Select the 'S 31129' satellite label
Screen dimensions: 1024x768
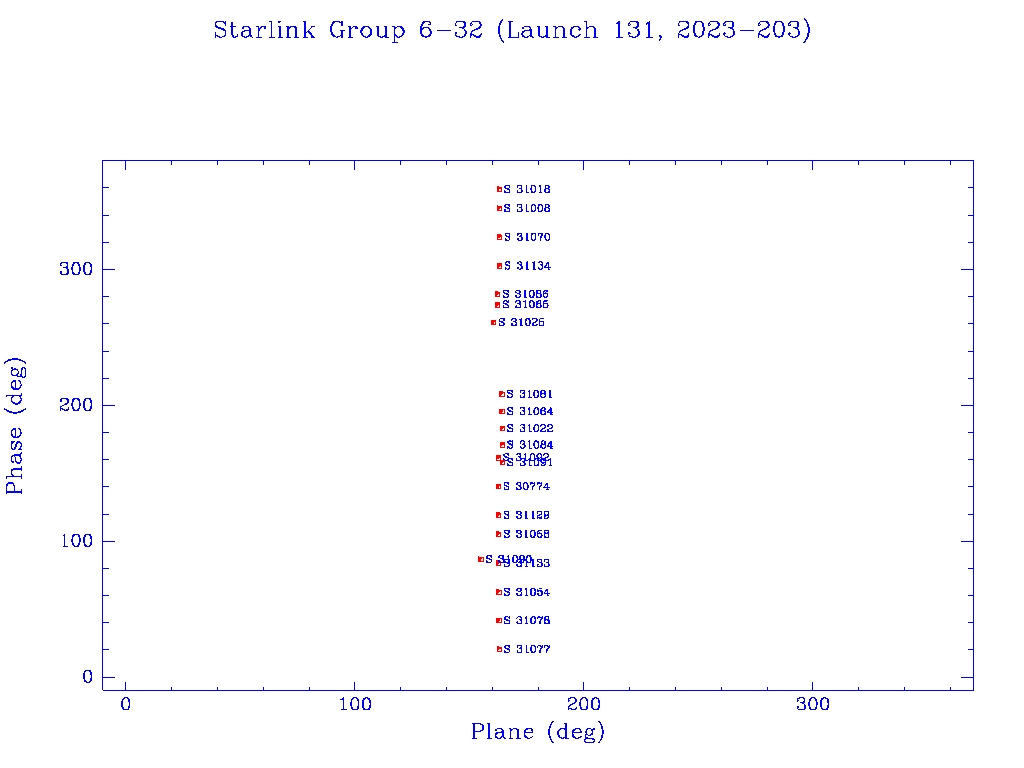526,515
